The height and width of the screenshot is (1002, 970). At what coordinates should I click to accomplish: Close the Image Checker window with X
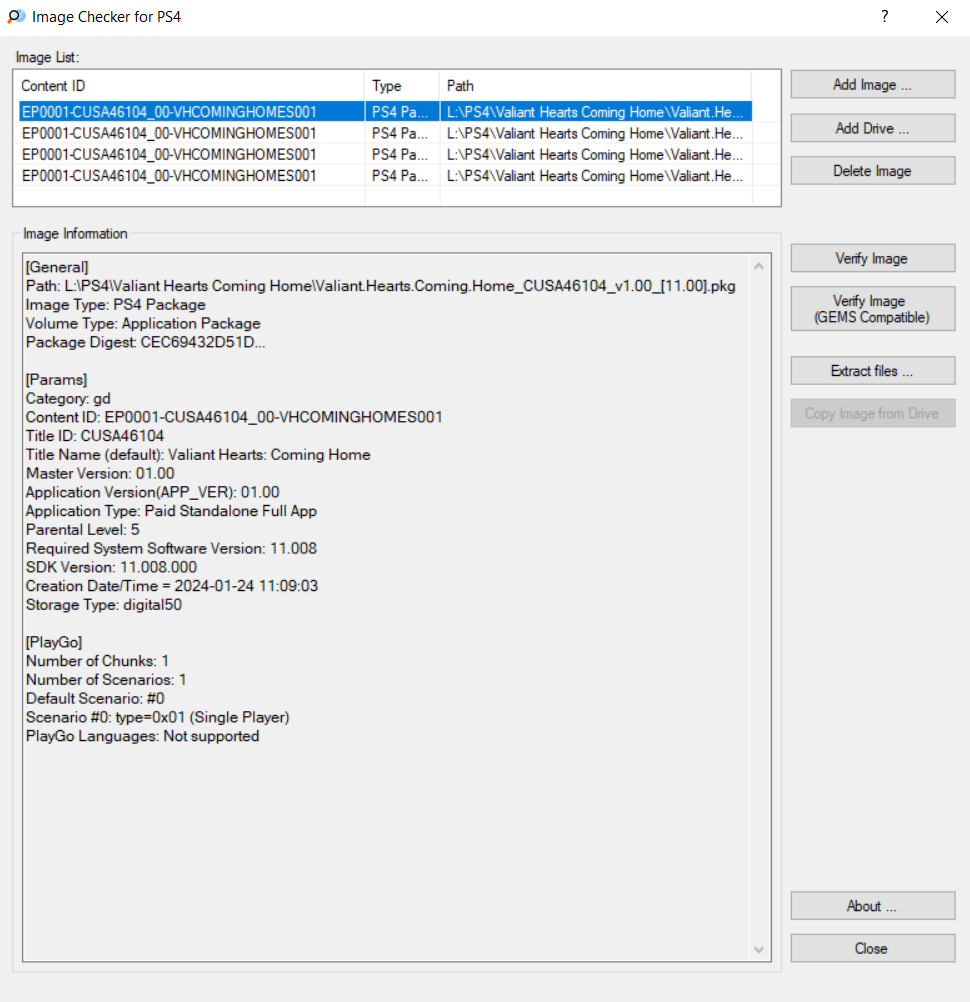coord(942,17)
